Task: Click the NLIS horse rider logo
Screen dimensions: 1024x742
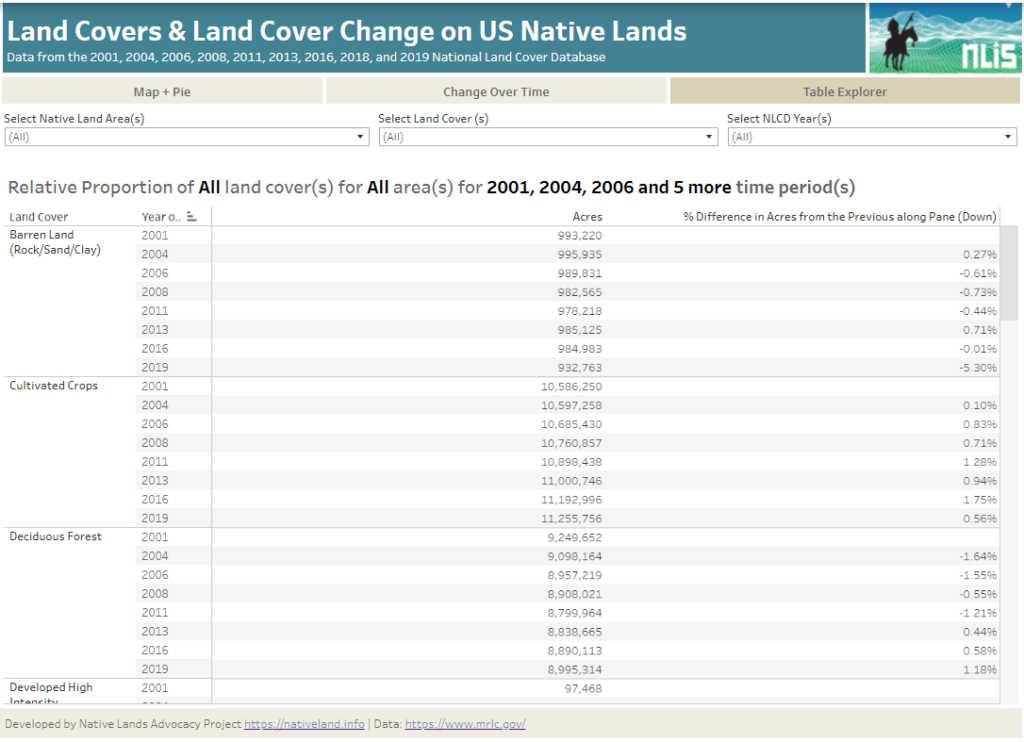Action: (x=945, y=38)
